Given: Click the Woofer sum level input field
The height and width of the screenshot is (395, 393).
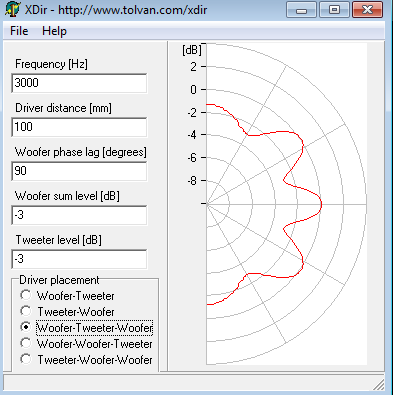Looking at the screenshot, I should click(x=79, y=215).
